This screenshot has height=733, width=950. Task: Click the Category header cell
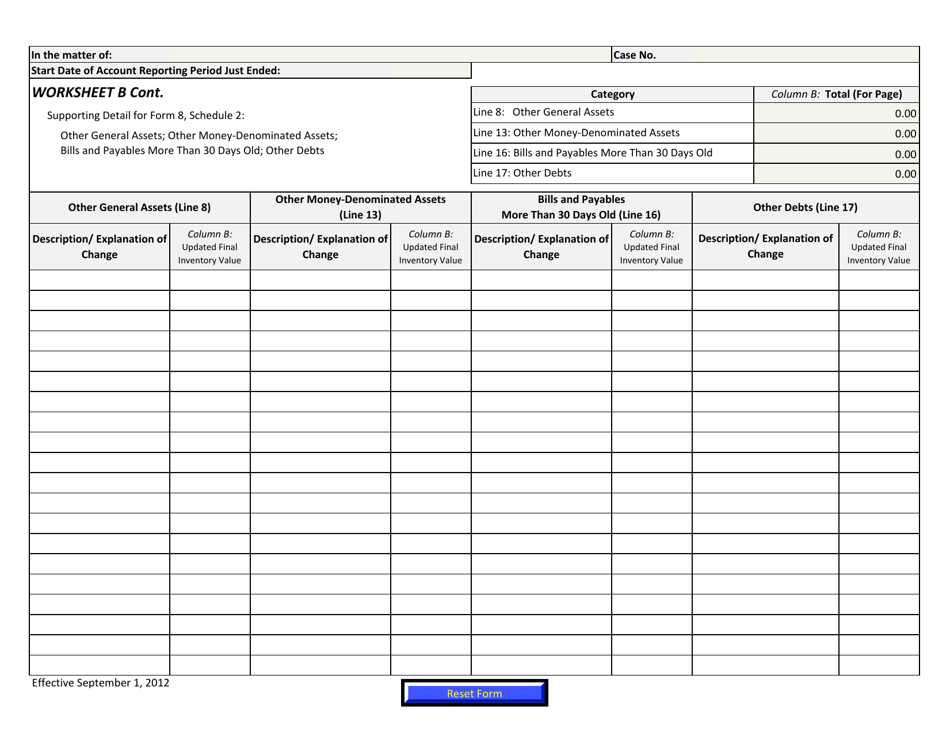(x=611, y=93)
